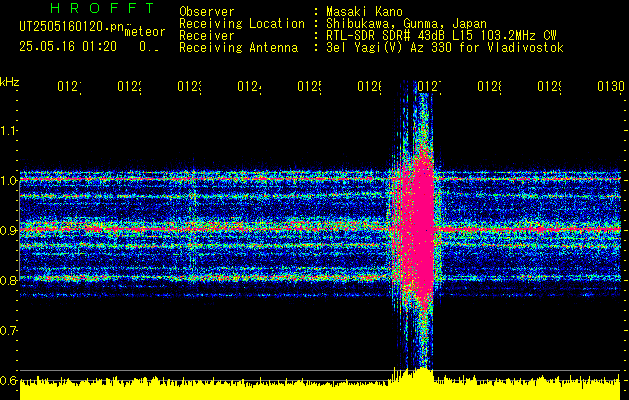Screen dimensions: 629x400
Task: Click the 0130 time marker
Action: pyautogui.click(x=611, y=87)
